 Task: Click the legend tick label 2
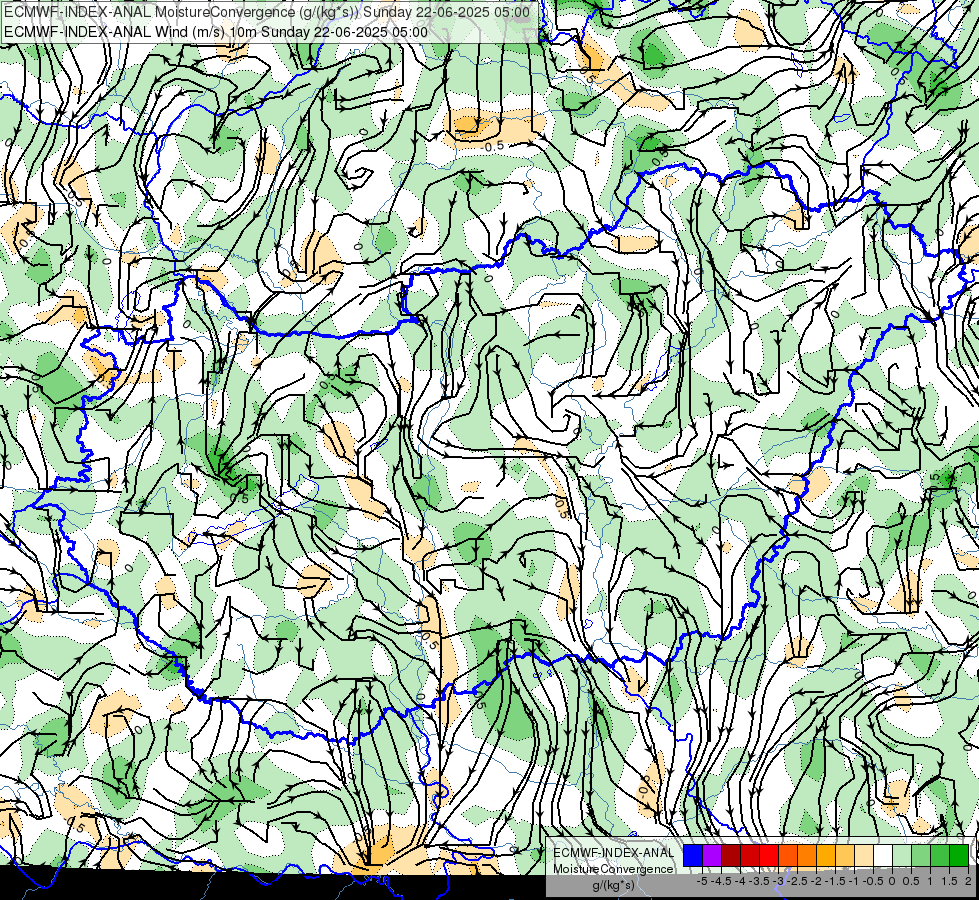pos(968,881)
